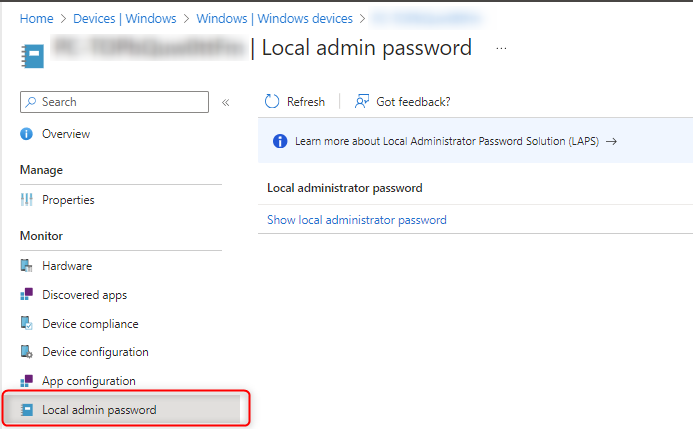Click the blurred device name breadcrumb
This screenshot has width=693, height=429.
(426, 19)
